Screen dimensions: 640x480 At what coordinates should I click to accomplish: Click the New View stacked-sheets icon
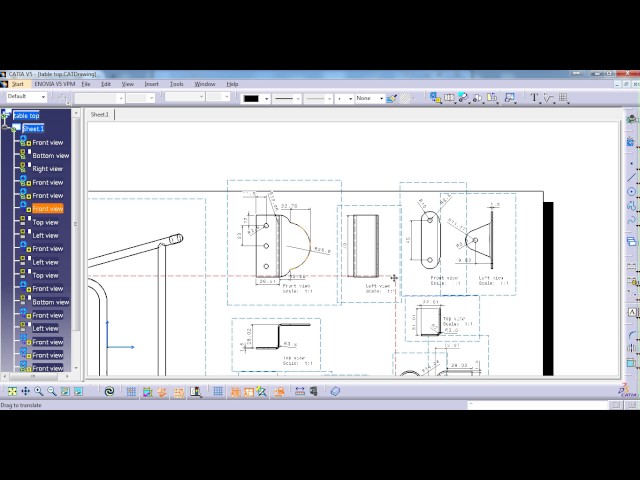[631, 241]
